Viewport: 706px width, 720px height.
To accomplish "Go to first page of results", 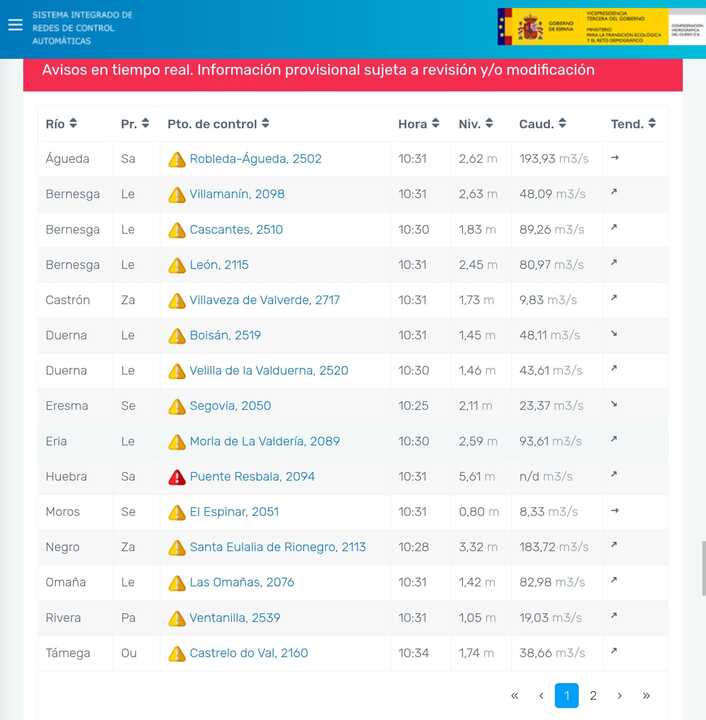I will click(x=515, y=696).
